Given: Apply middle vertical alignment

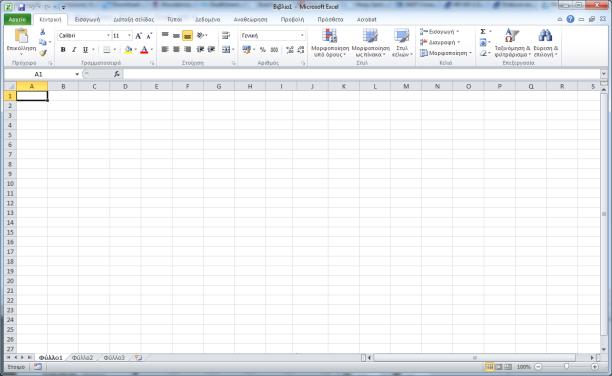Looking at the screenshot, I should [x=176, y=35].
